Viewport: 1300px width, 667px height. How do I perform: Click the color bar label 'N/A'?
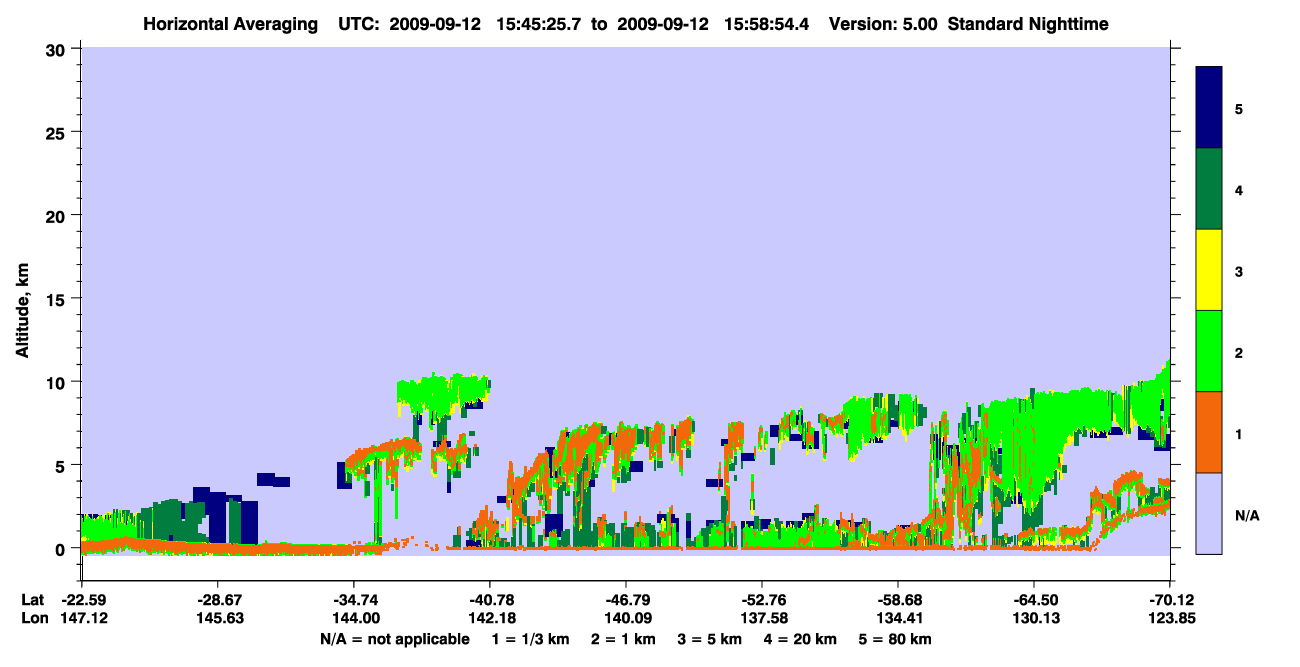1246,516
